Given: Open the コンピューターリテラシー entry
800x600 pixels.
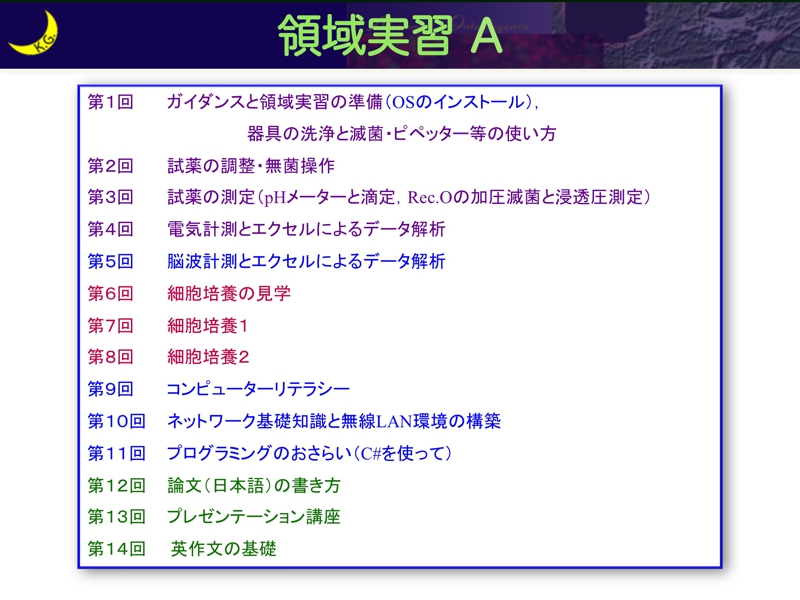Looking at the screenshot, I should point(258,389).
